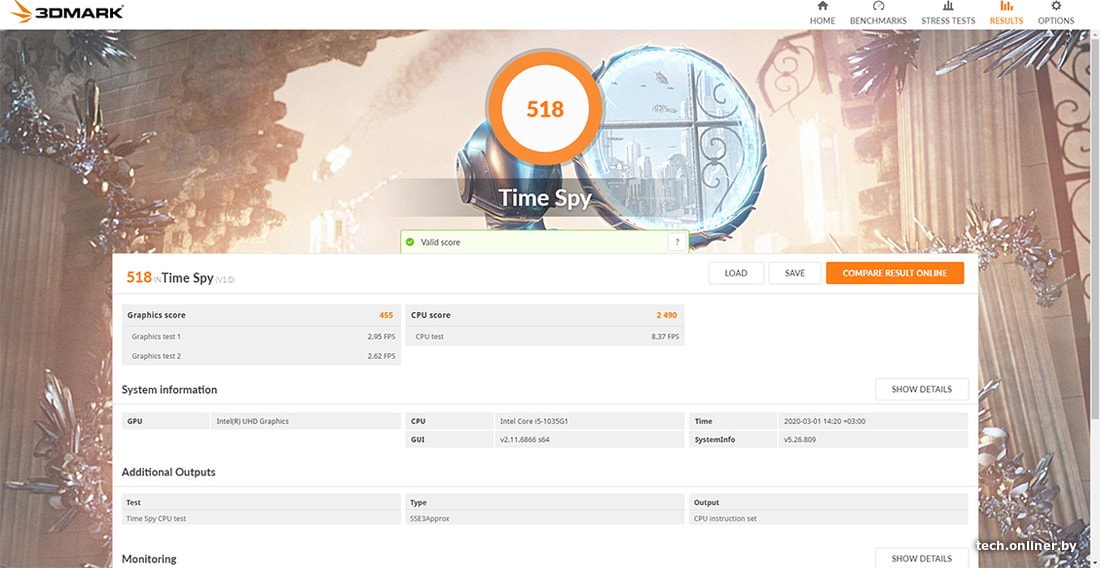Image resolution: width=1100 pixels, height=569 pixels.
Task: Select the Graphics test 1 row
Action: pyautogui.click(x=261, y=337)
